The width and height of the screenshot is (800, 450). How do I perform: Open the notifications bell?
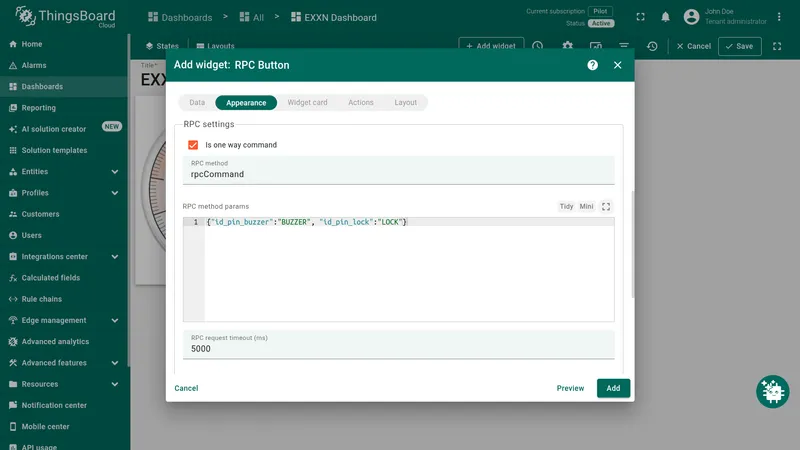[x=665, y=17]
